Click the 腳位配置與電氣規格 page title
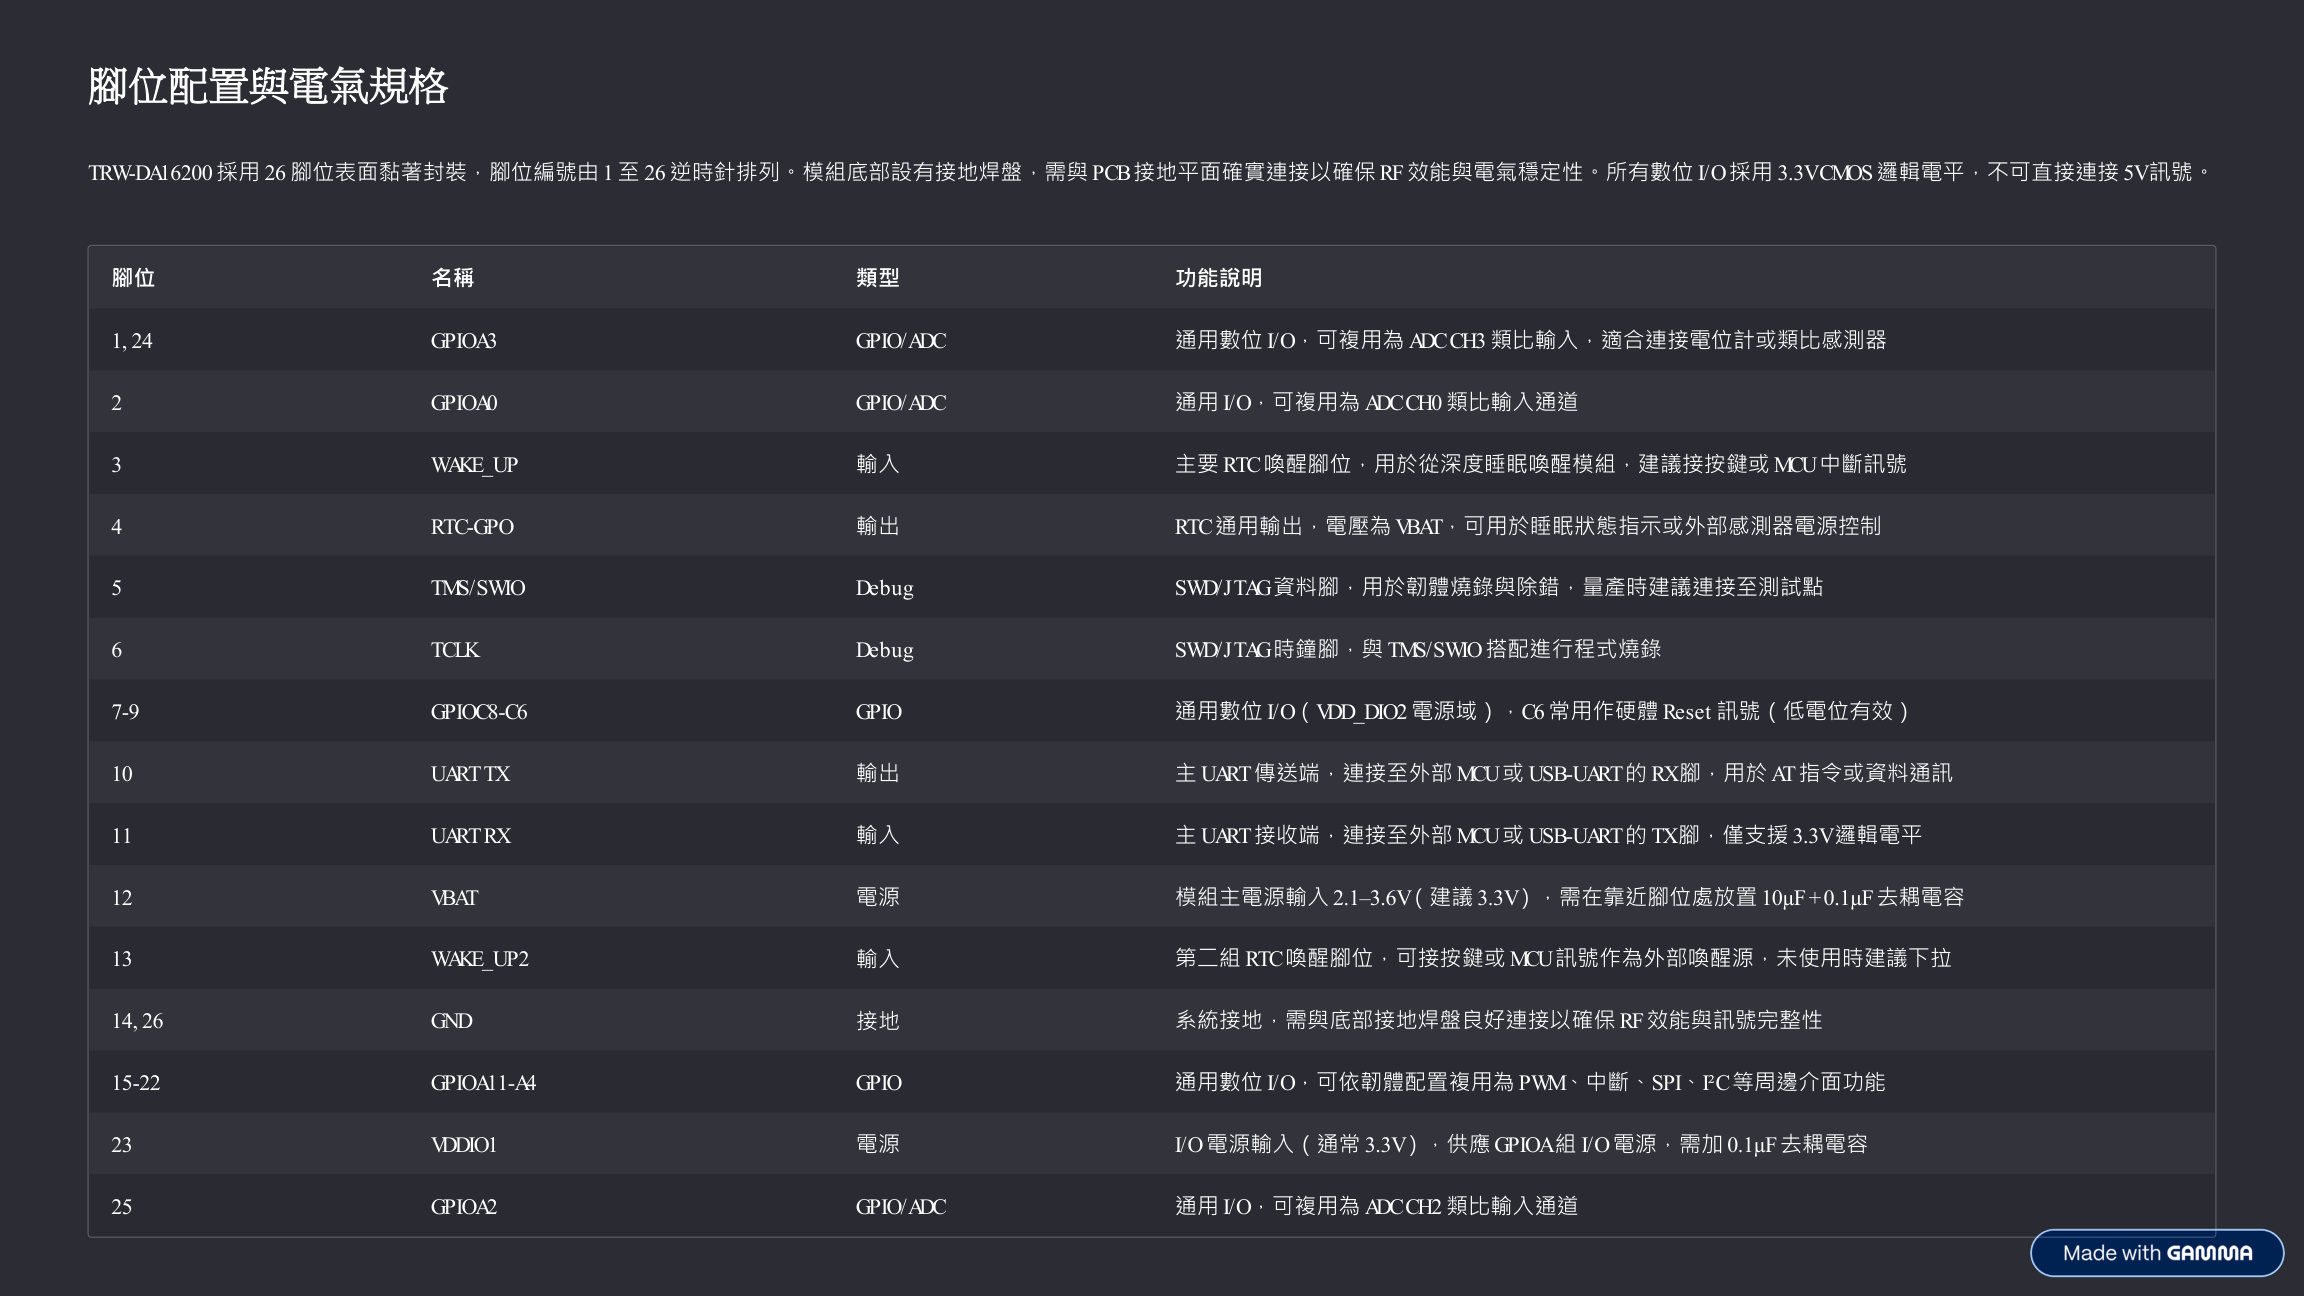This screenshot has width=2304, height=1296. 268,87
